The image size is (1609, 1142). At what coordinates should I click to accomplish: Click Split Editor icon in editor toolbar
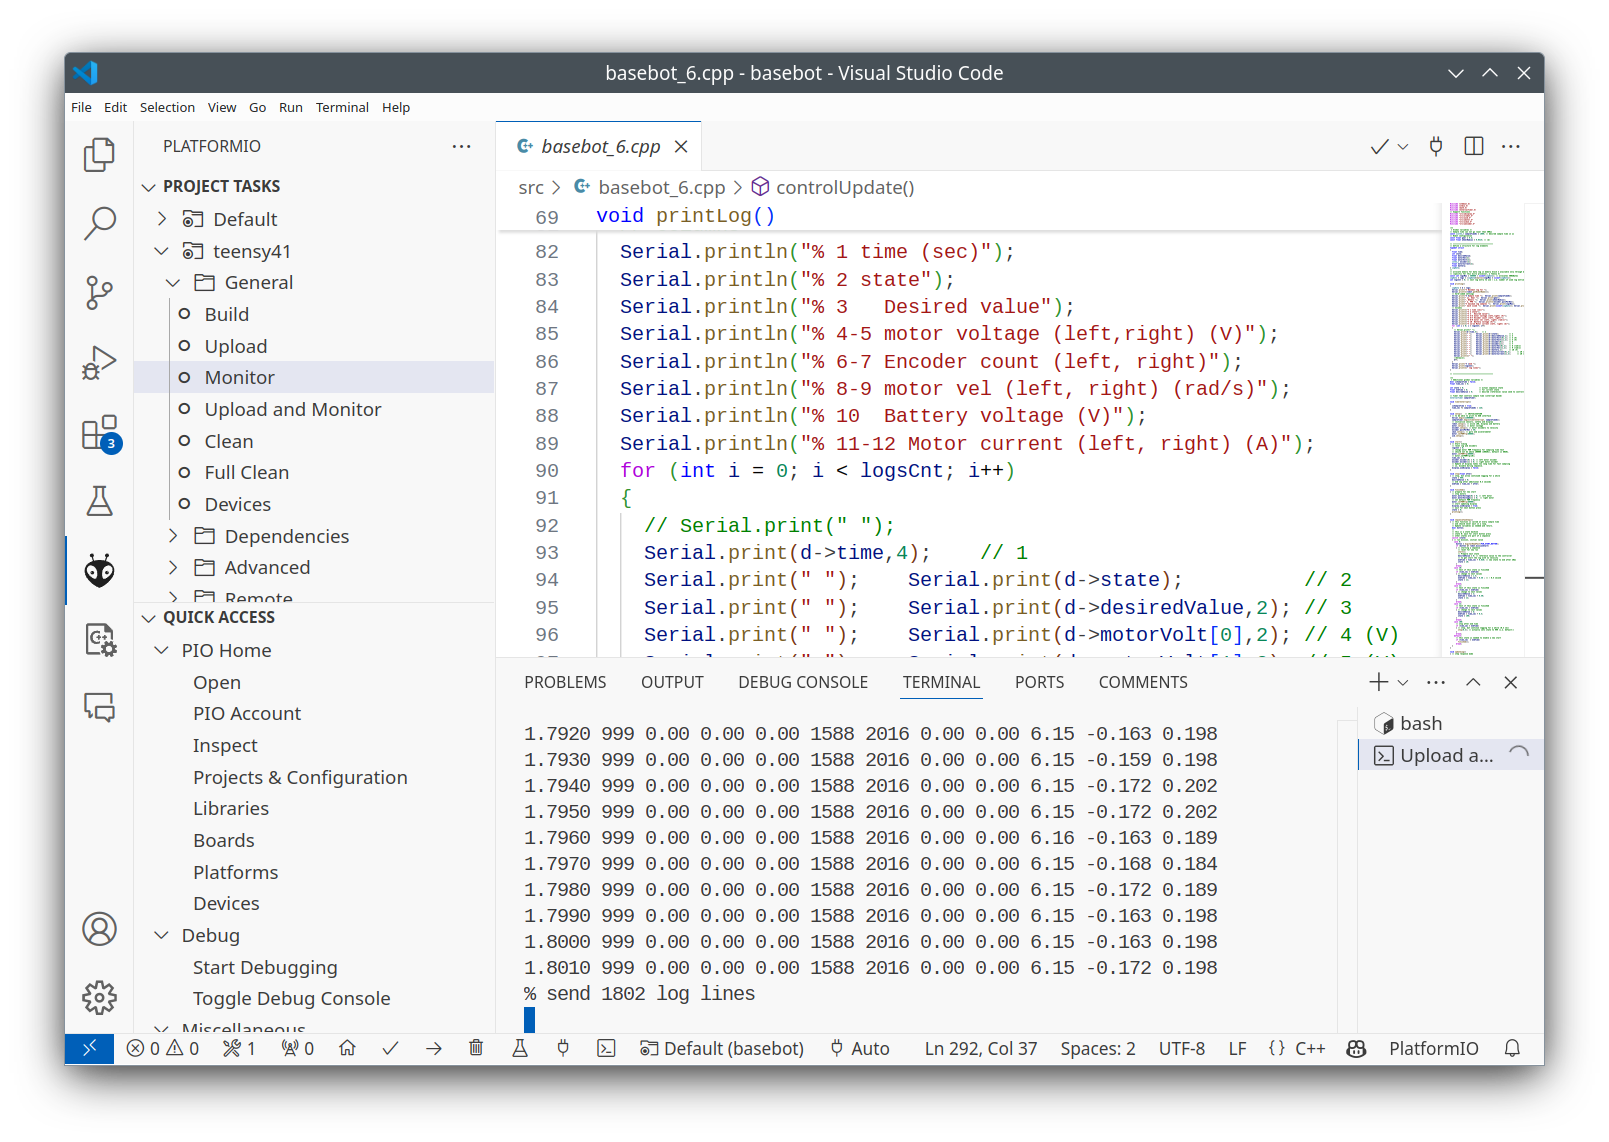[1473, 147]
